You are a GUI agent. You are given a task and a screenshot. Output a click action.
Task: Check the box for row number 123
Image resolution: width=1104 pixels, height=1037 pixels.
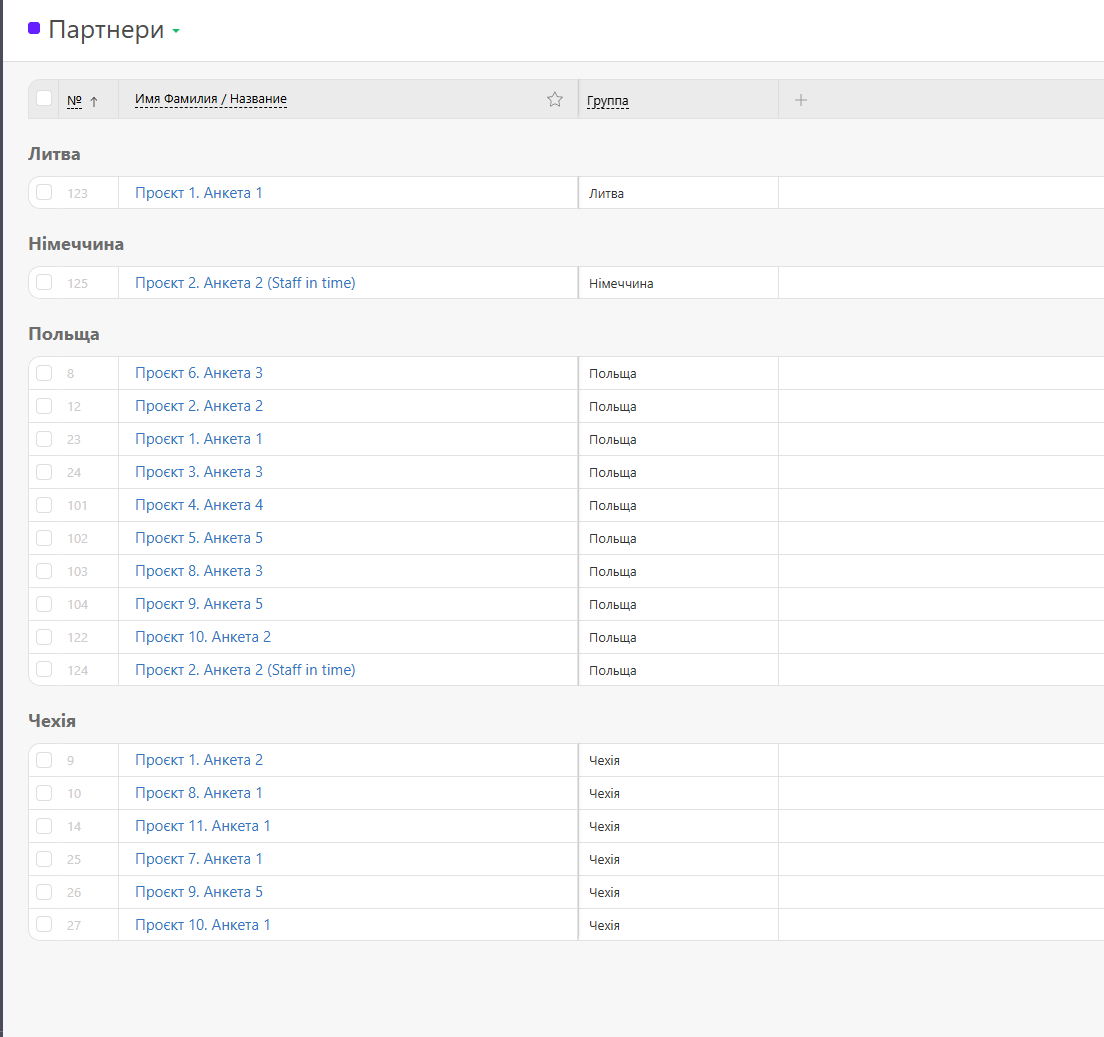(44, 192)
